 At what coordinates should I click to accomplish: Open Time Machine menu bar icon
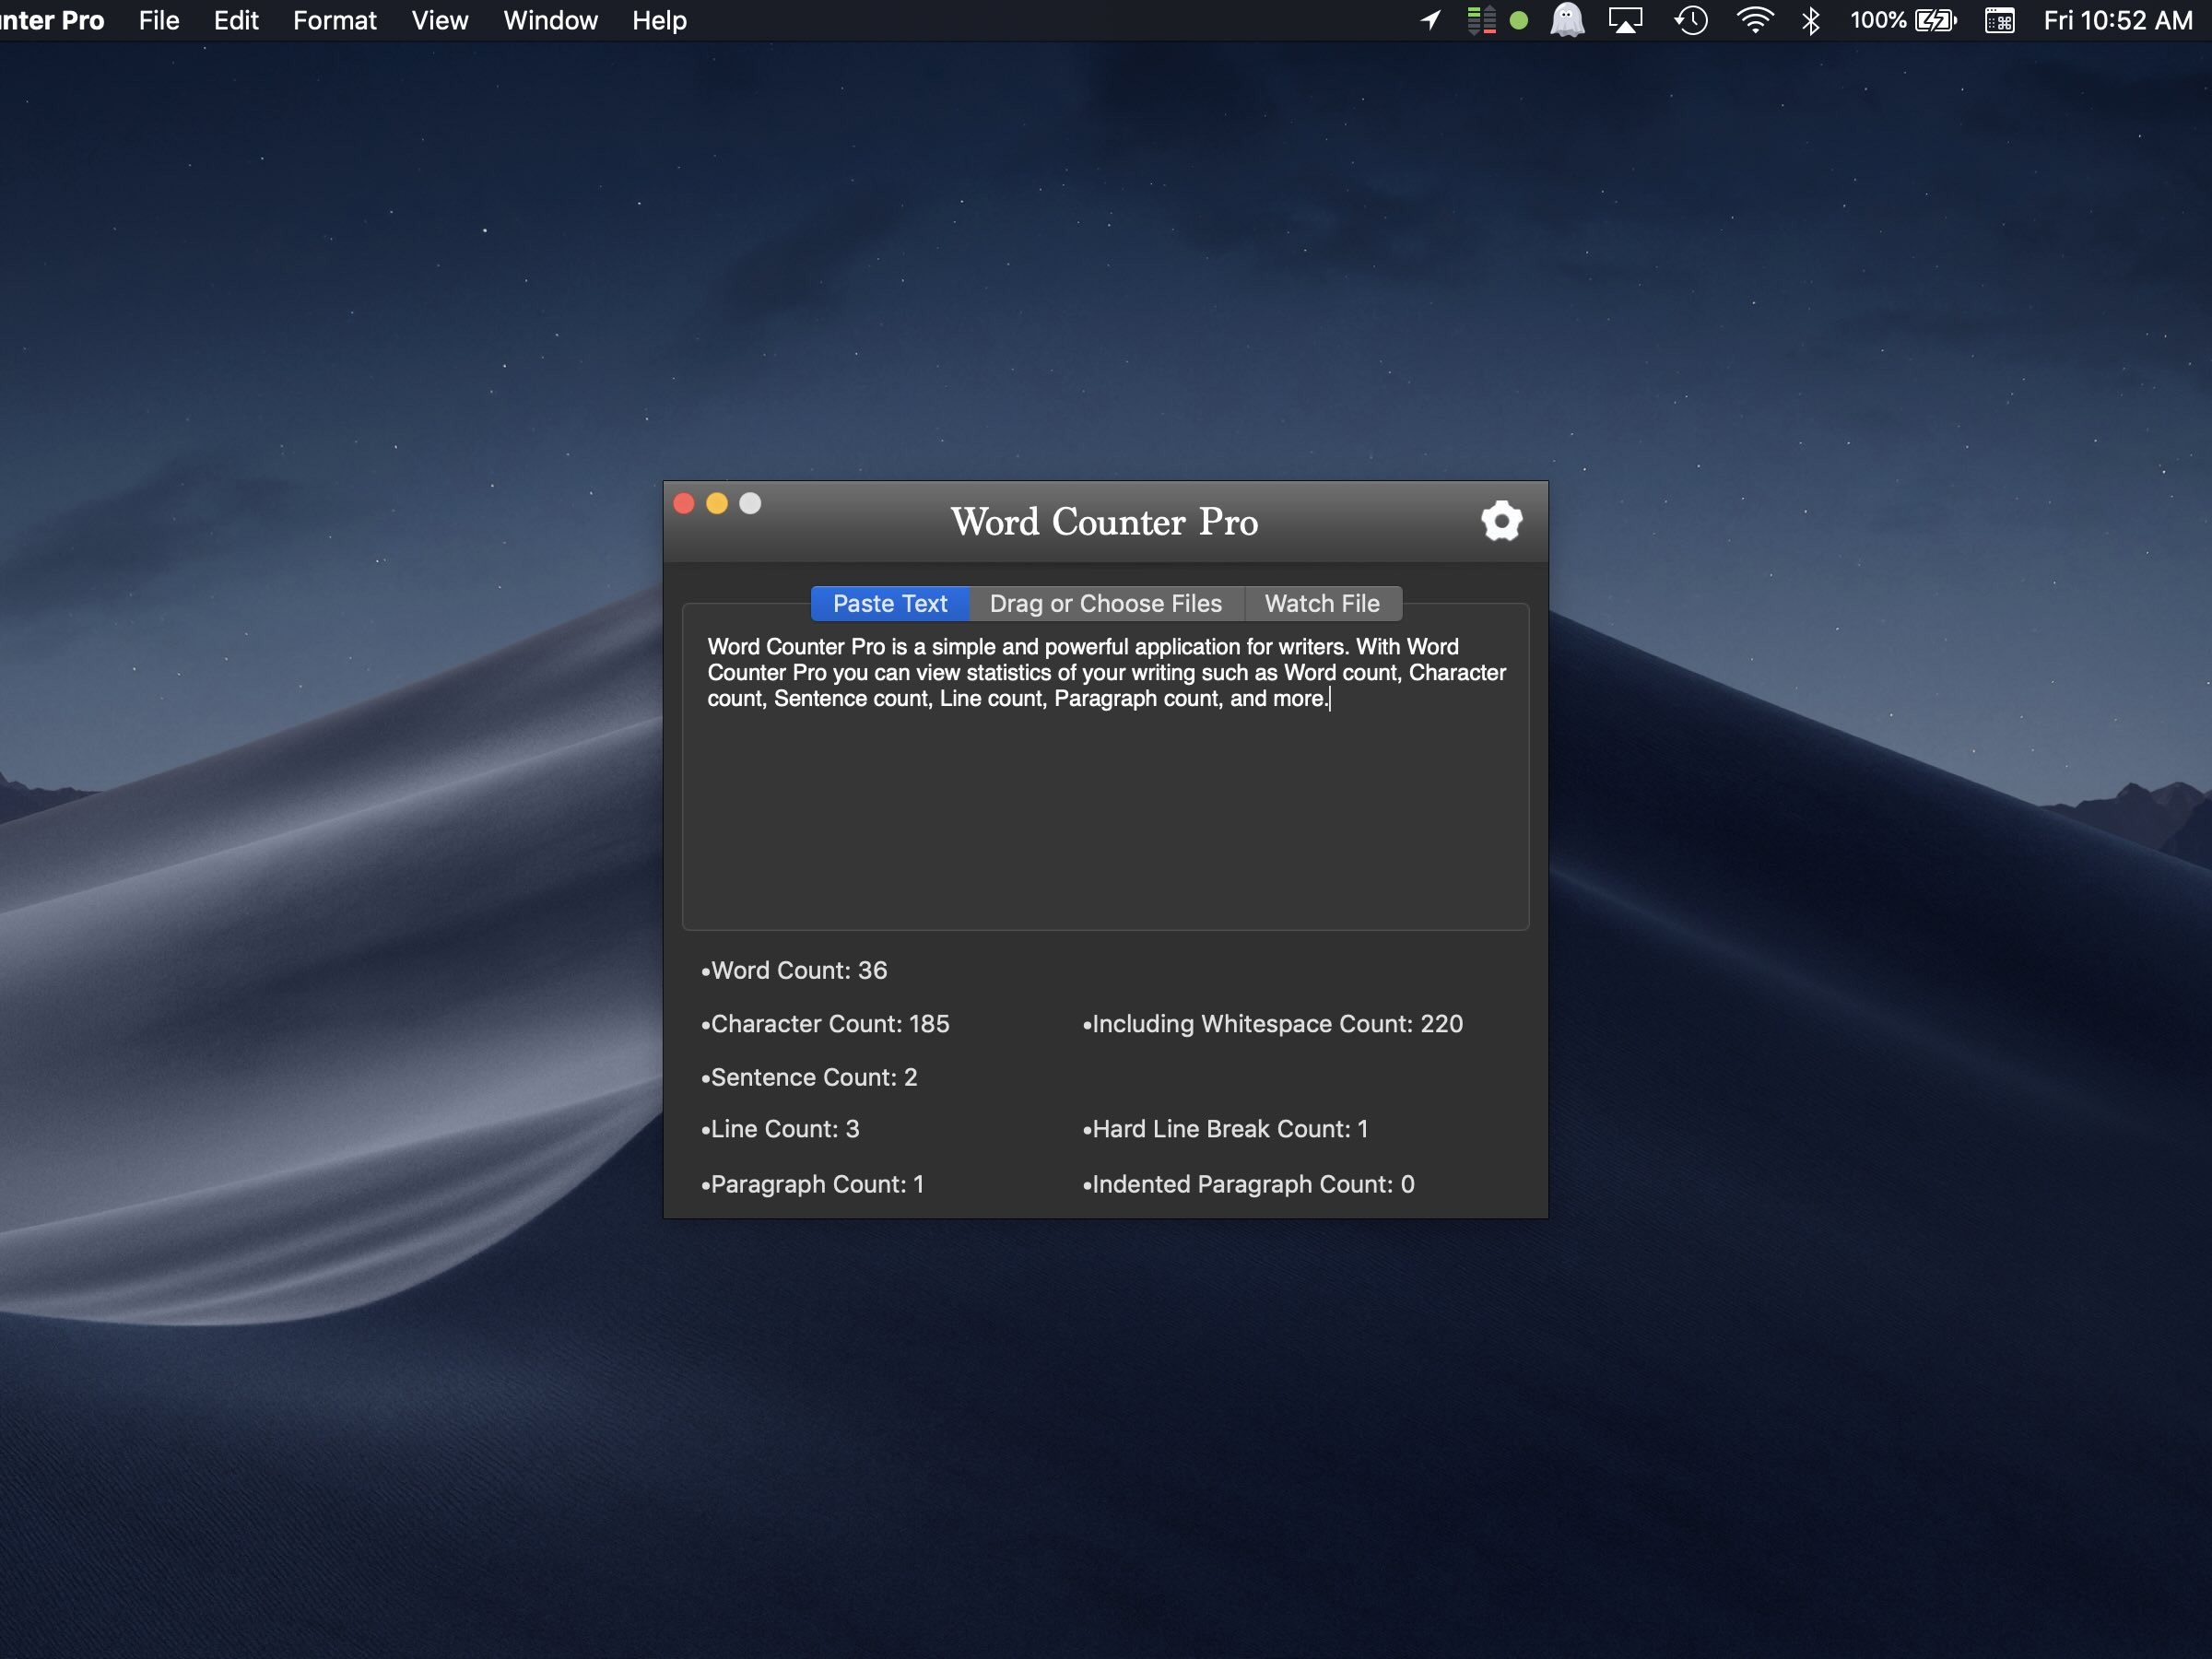[1691, 20]
